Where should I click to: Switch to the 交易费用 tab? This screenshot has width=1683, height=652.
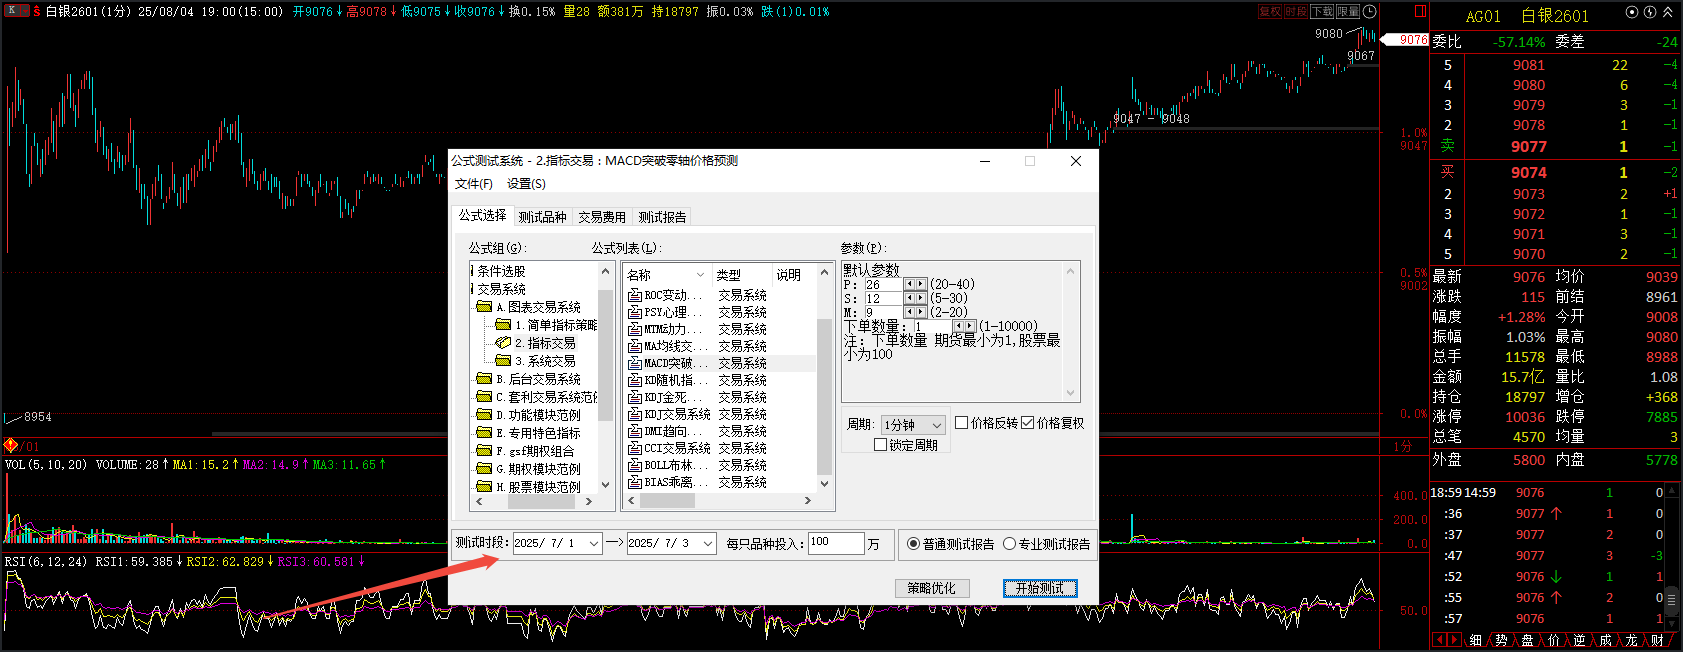[x=601, y=217]
